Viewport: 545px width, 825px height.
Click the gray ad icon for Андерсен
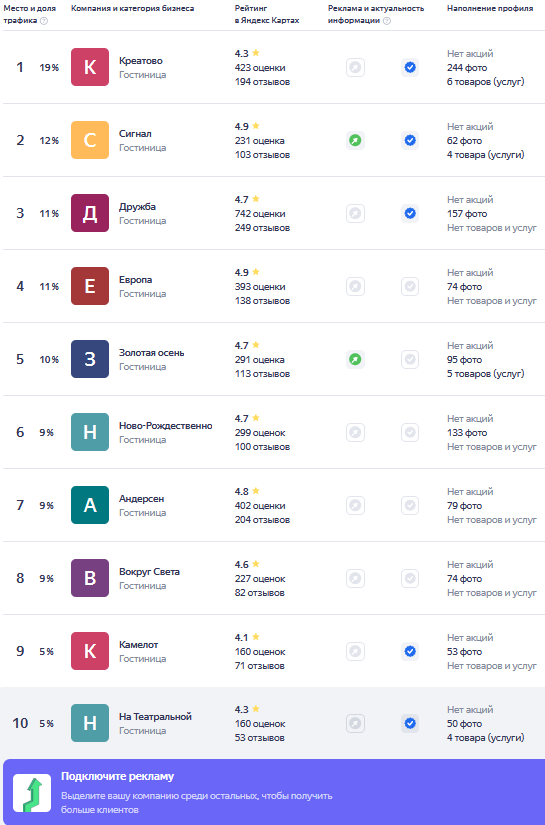pos(355,506)
